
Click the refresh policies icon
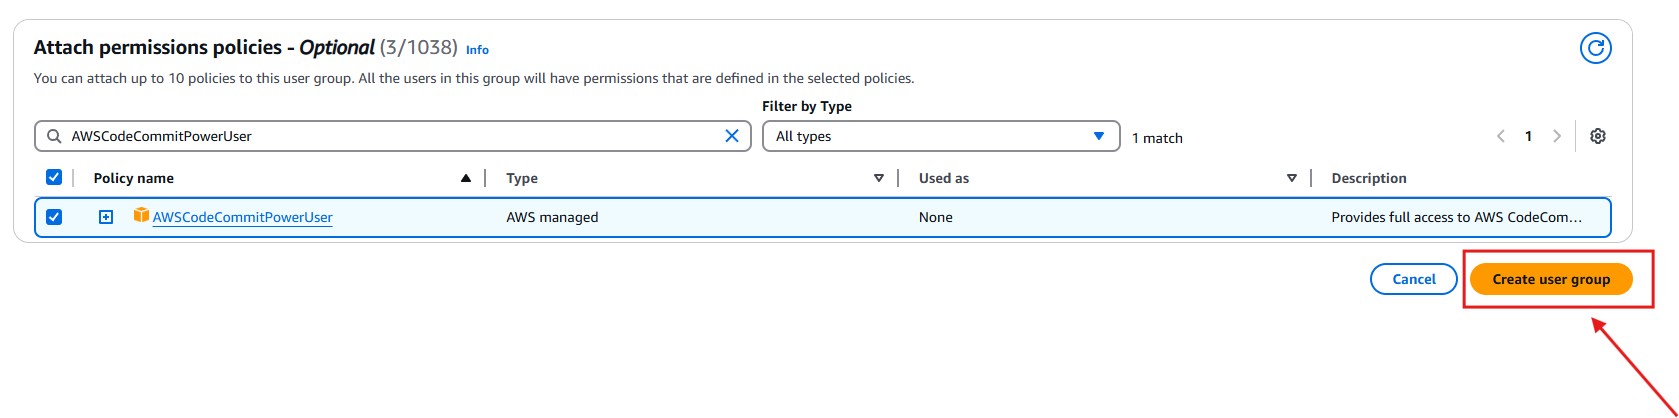[x=1595, y=47]
